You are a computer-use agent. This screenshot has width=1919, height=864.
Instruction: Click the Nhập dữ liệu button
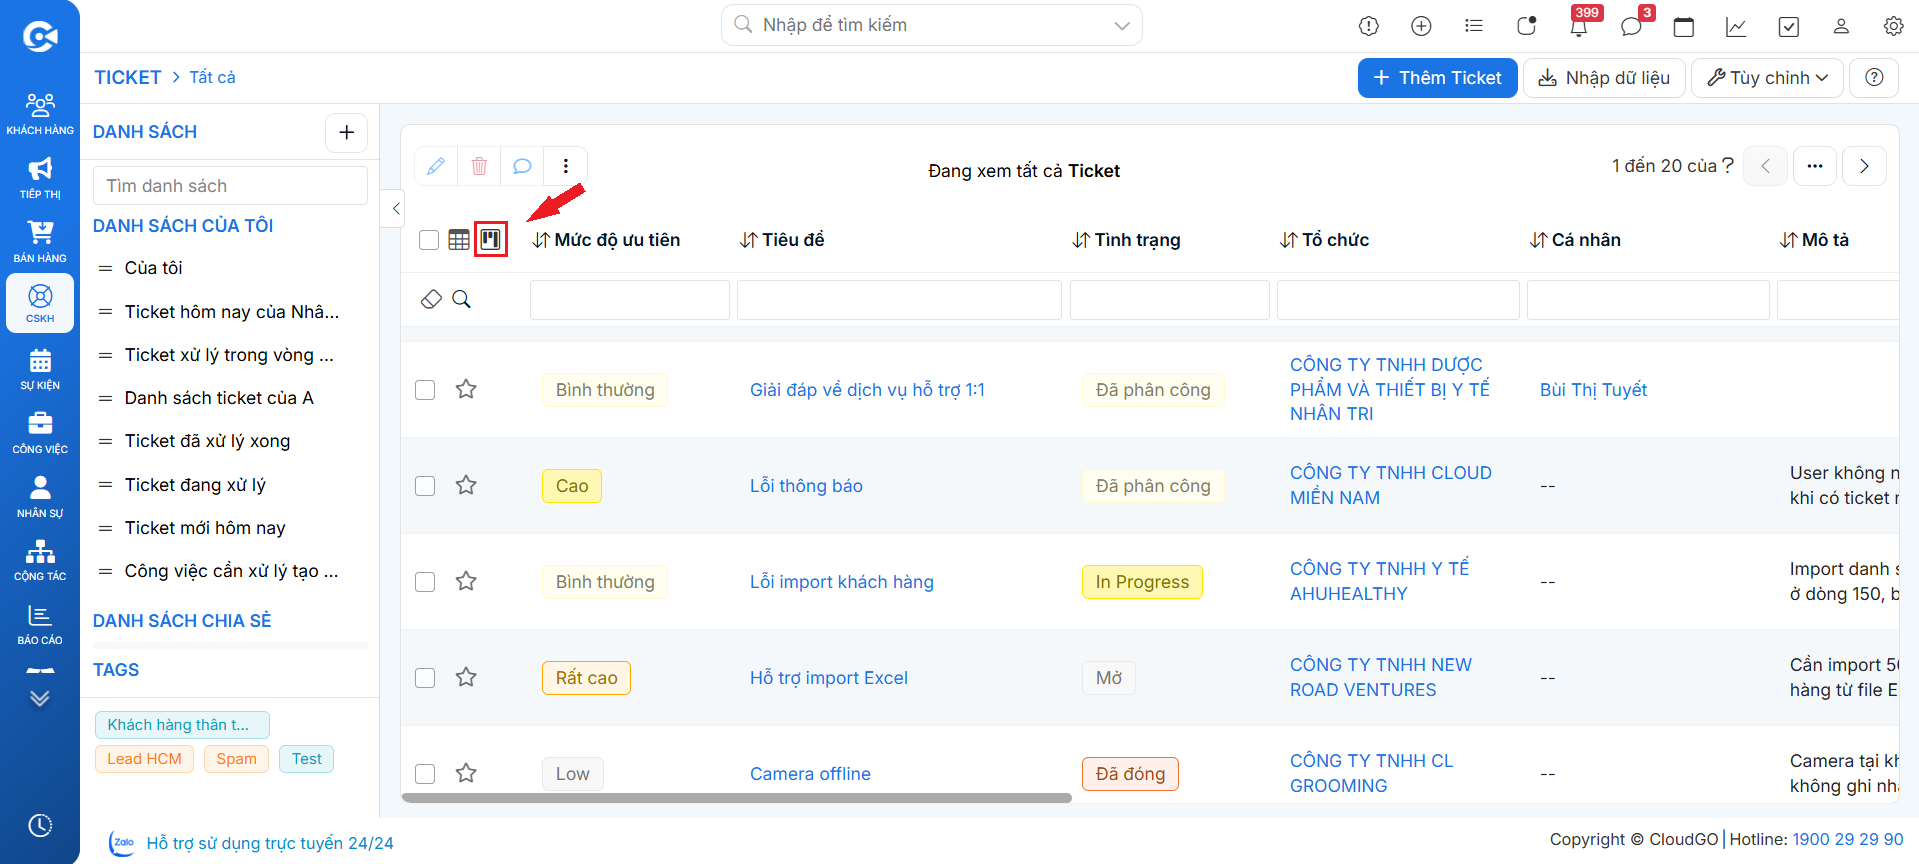1604,78
